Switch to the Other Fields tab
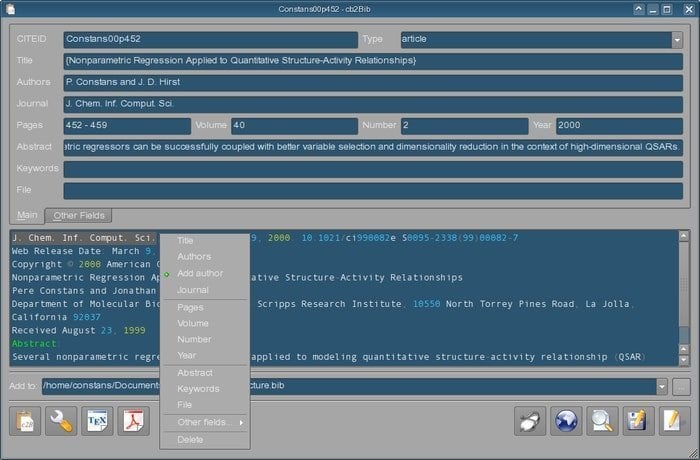700x460 pixels. coord(79,216)
